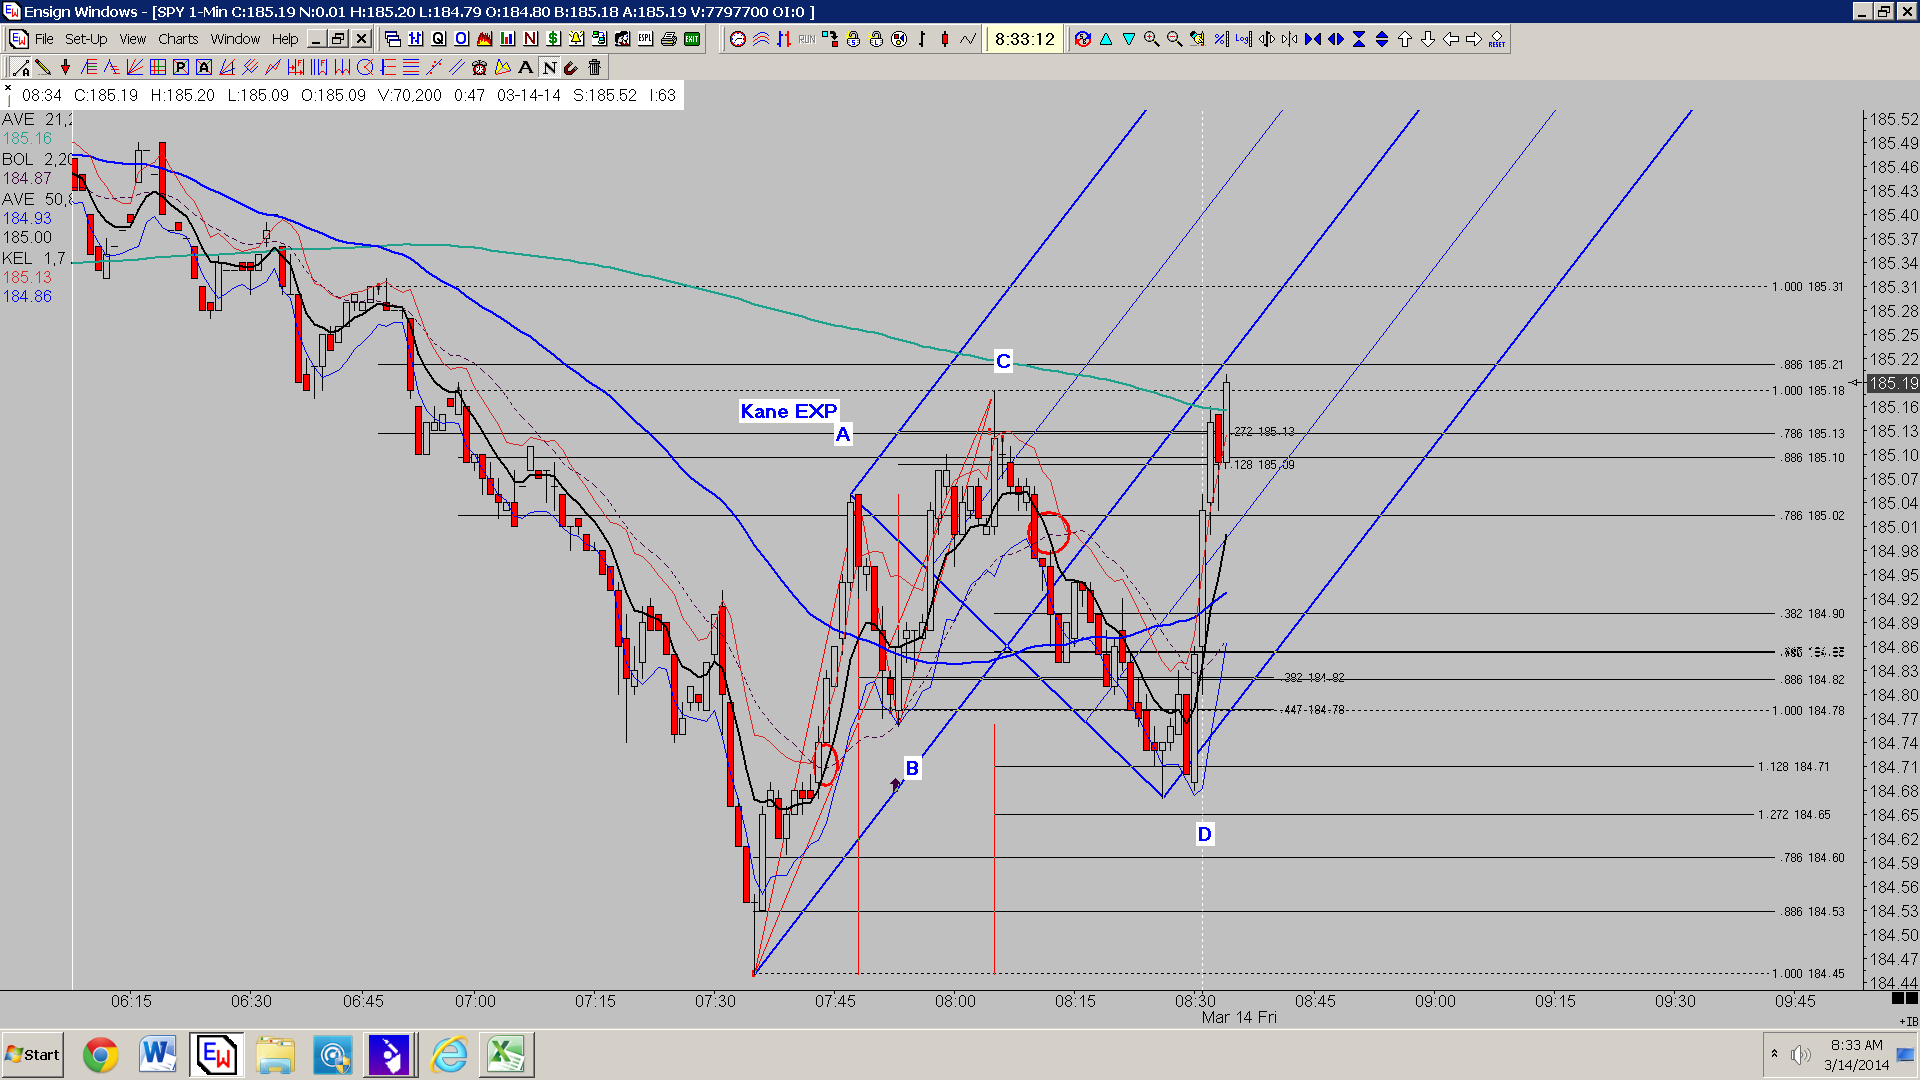Click the 'Kane EXP' chart label
Screen dimensions: 1920x1080
point(789,411)
